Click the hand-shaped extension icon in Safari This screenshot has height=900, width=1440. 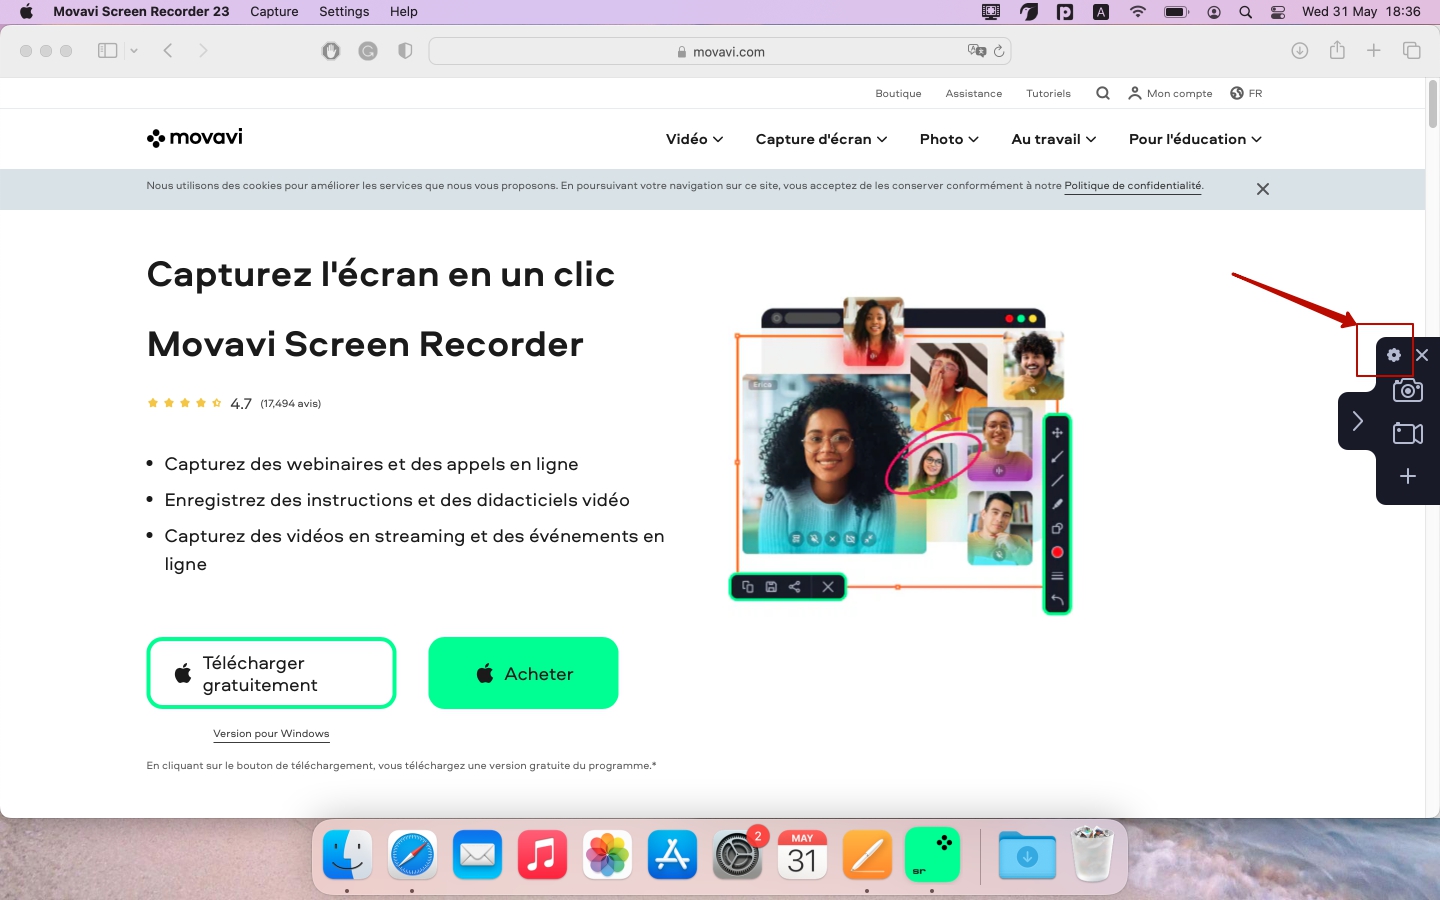click(331, 50)
